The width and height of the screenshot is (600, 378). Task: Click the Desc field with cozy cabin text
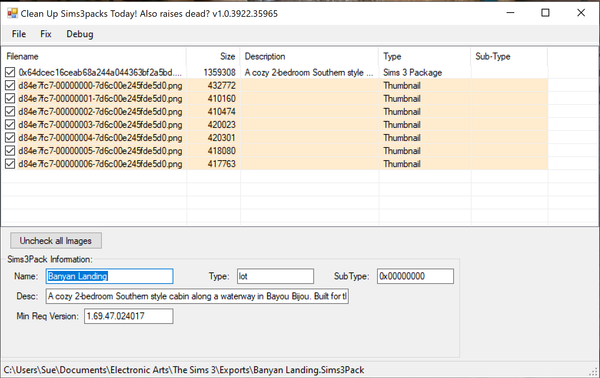(x=197, y=296)
